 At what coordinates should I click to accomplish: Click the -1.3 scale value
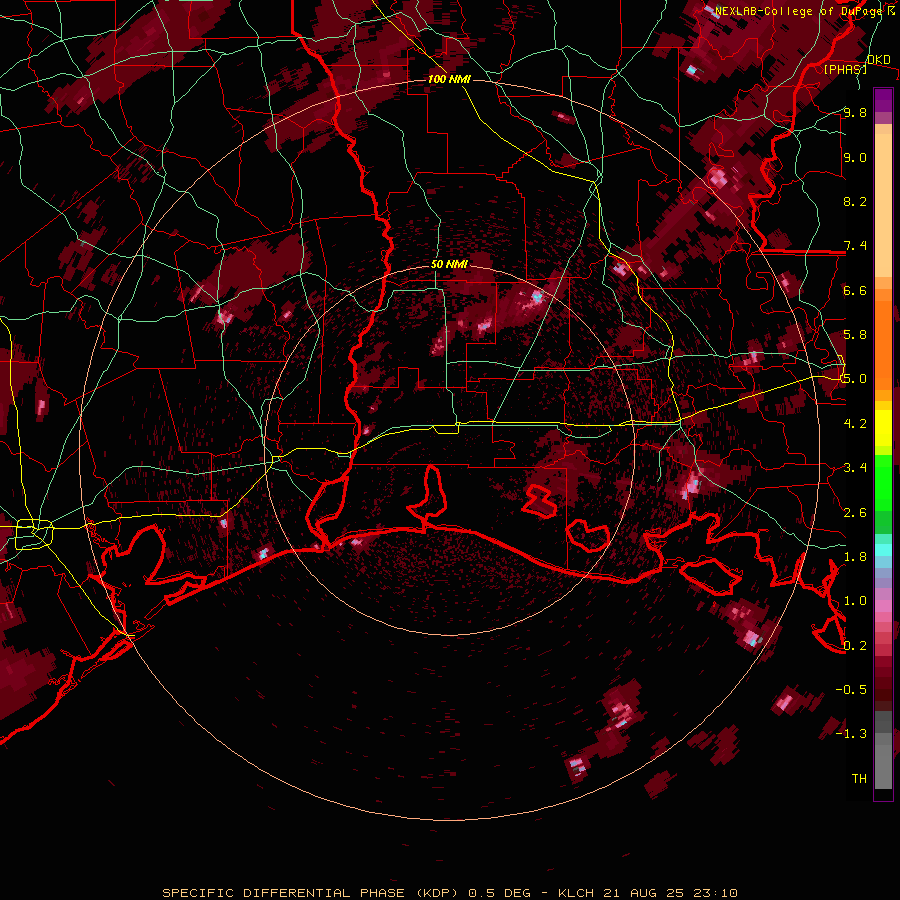pyautogui.click(x=851, y=734)
